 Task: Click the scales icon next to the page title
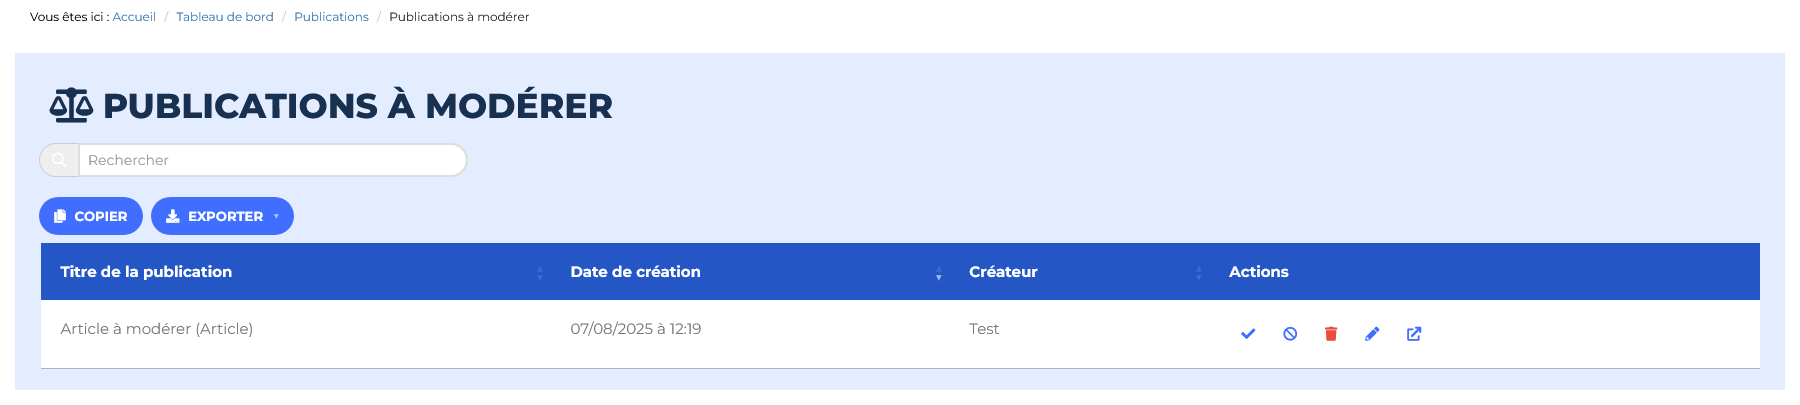pyautogui.click(x=71, y=105)
